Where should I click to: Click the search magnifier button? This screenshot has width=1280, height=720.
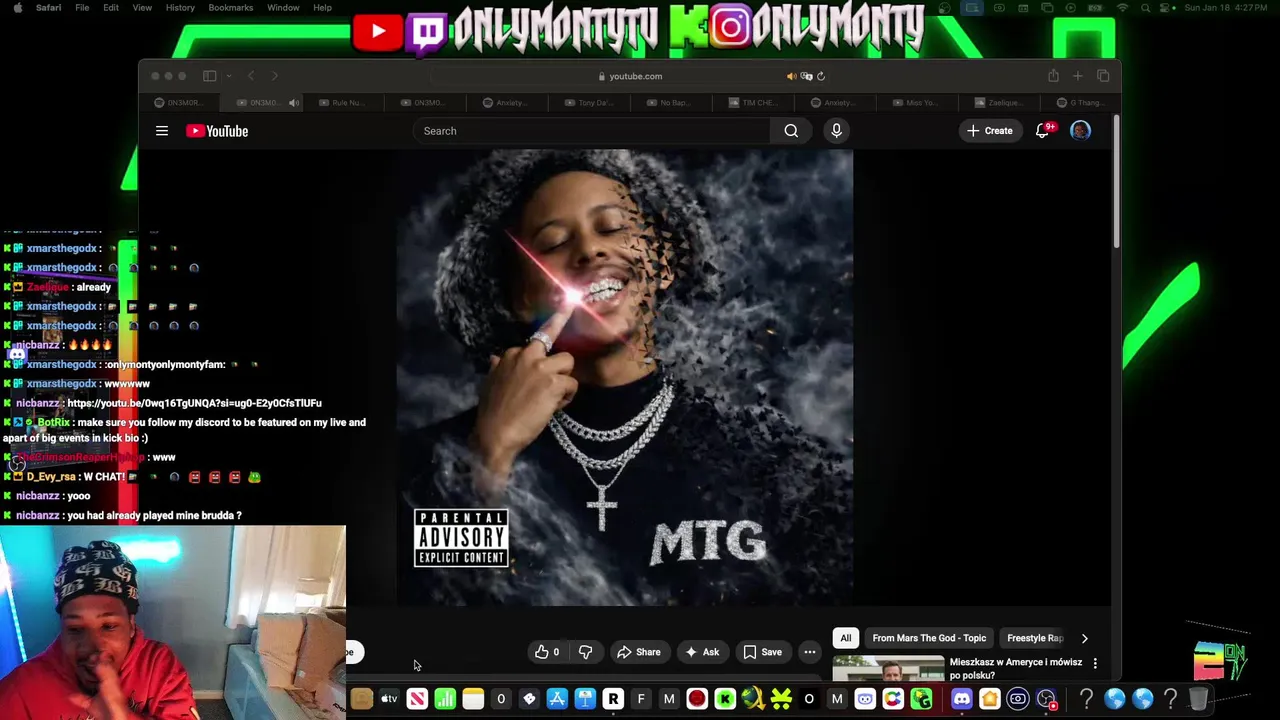pyautogui.click(x=791, y=131)
